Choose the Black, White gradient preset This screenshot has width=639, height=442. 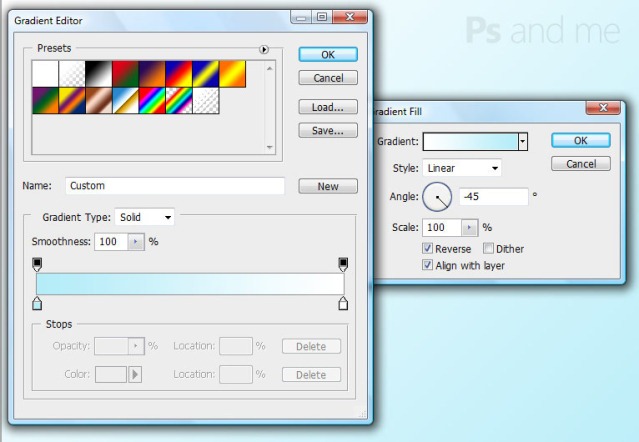(x=99, y=74)
